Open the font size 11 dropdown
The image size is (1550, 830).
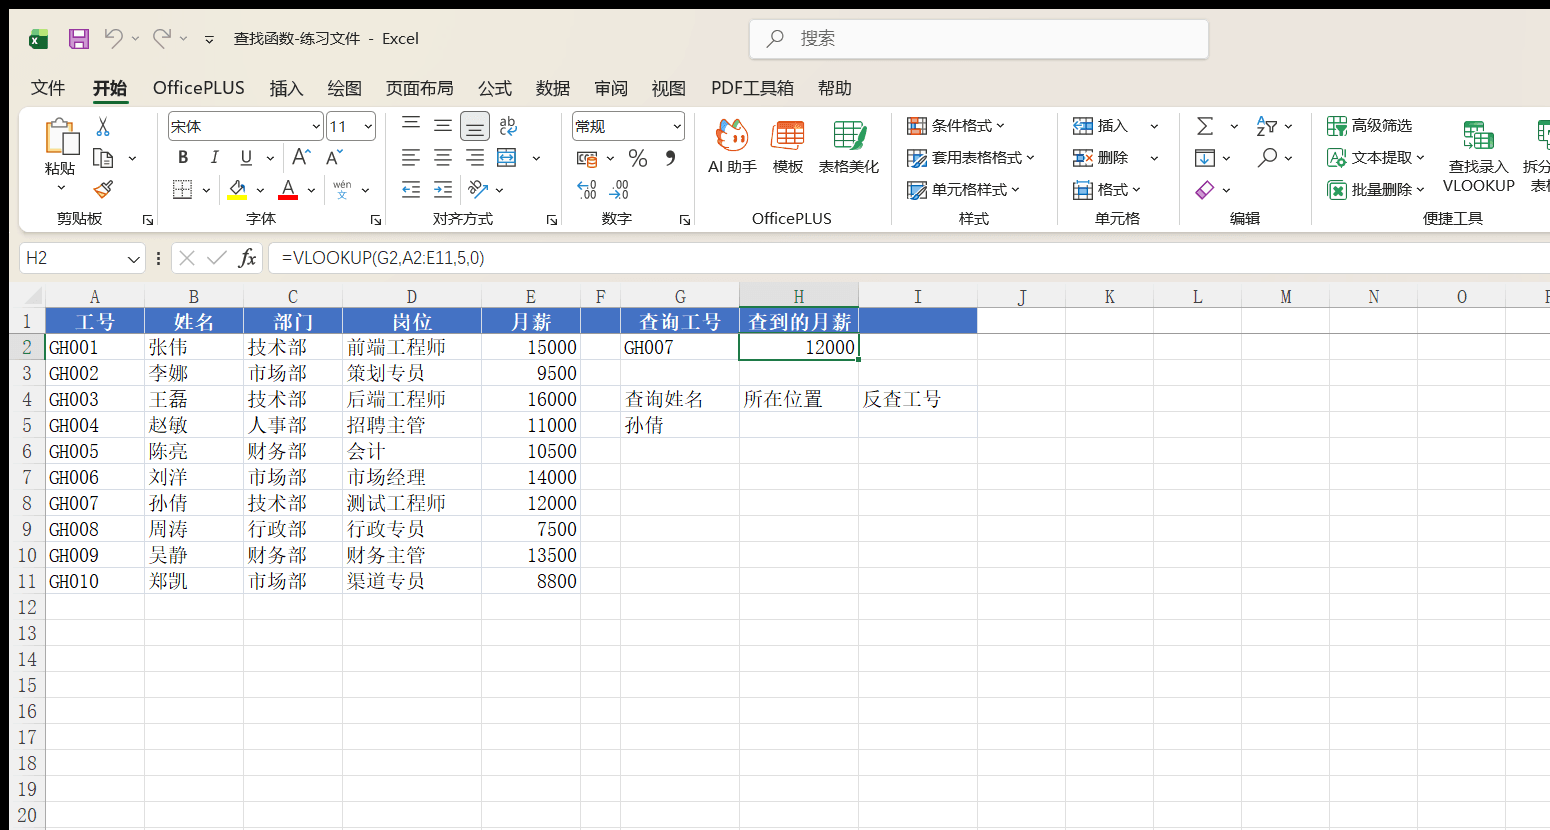(368, 126)
